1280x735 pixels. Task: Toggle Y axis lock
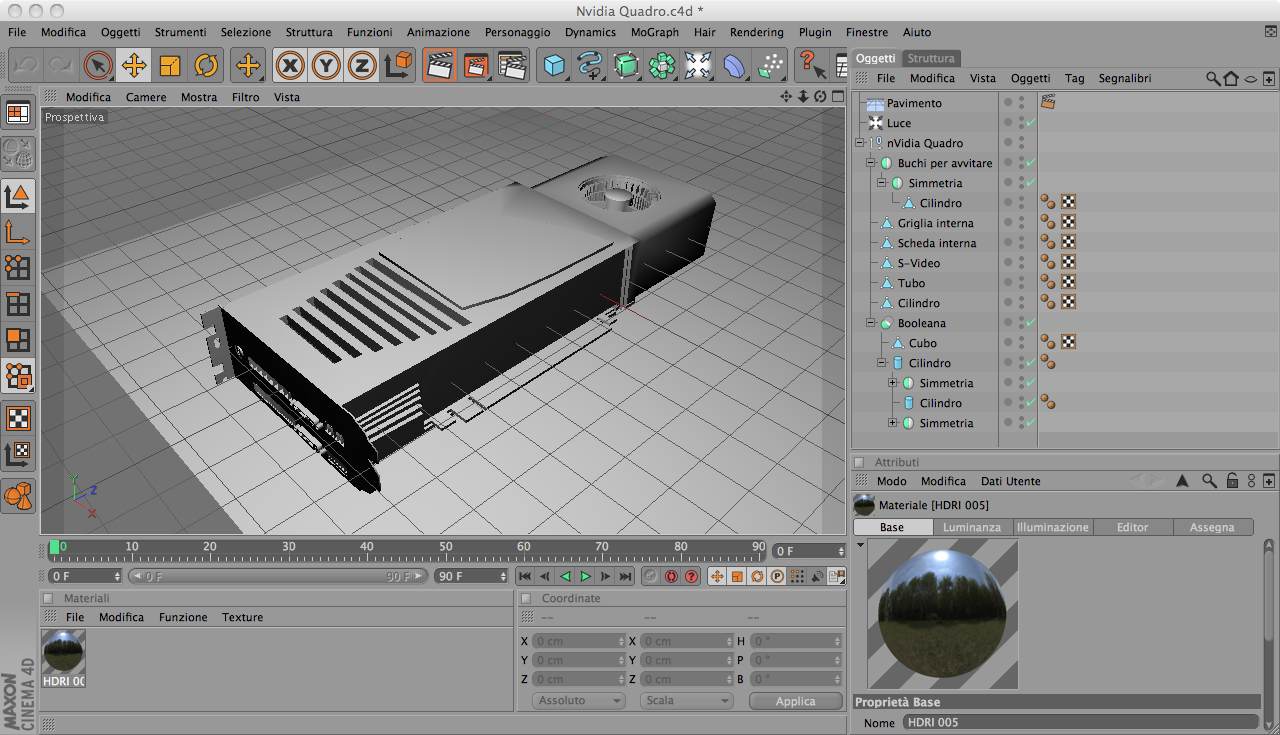click(x=326, y=66)
